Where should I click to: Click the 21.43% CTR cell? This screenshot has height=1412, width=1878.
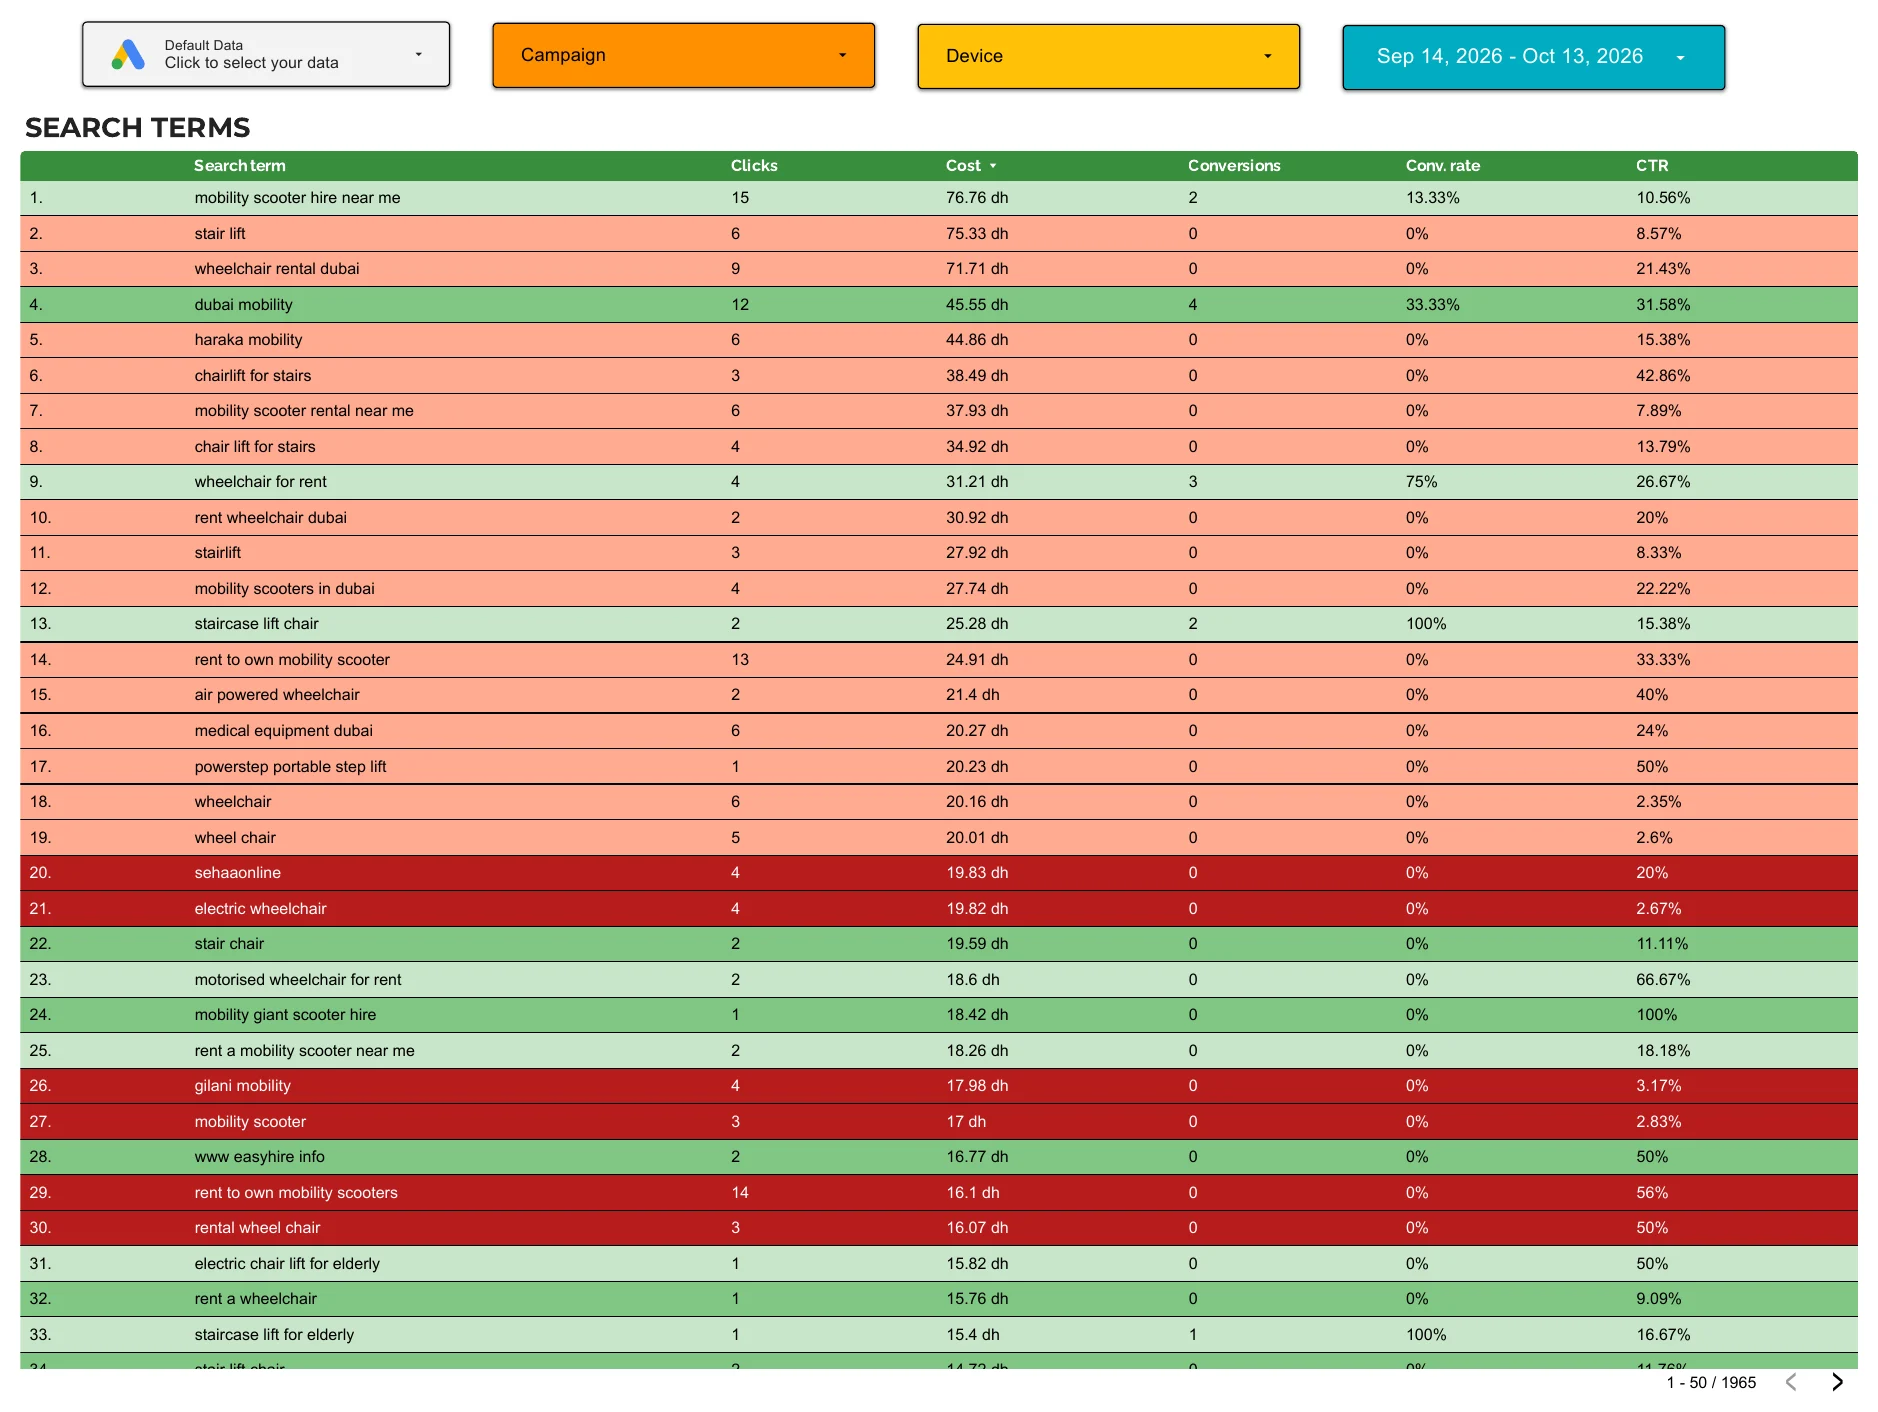(1663, 269)
